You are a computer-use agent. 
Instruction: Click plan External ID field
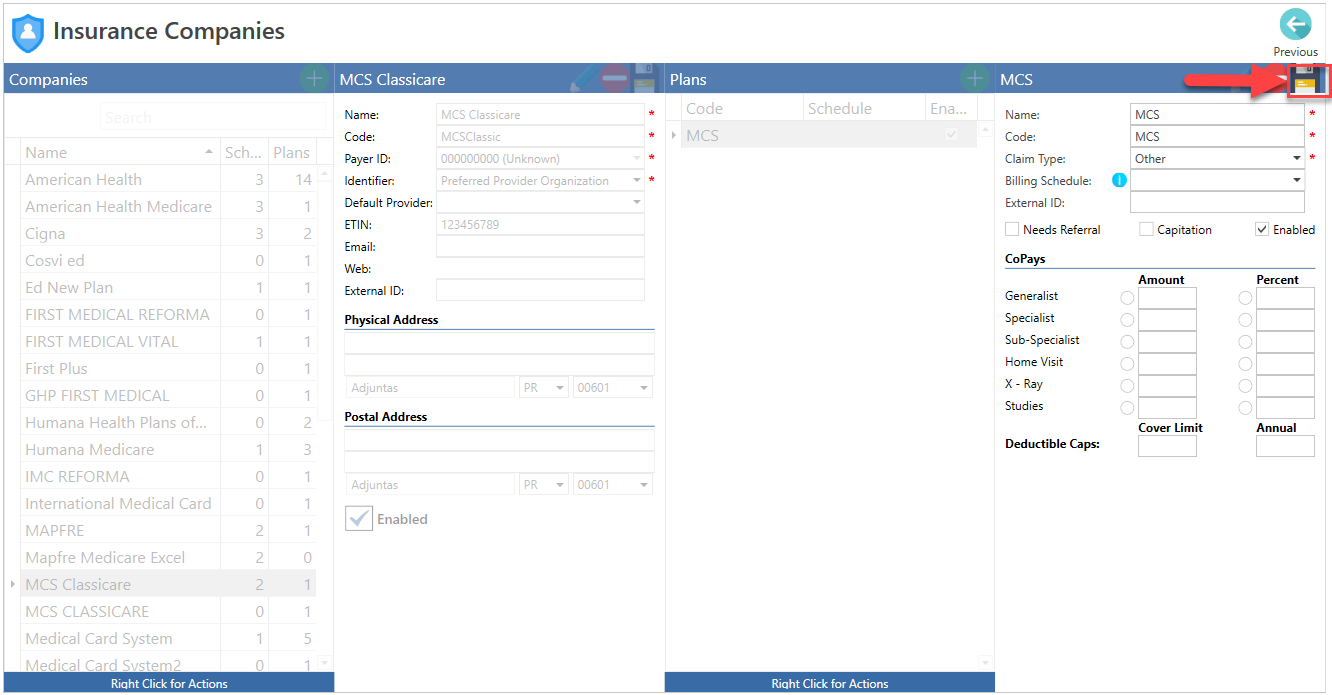click(x=1217, y=202)
